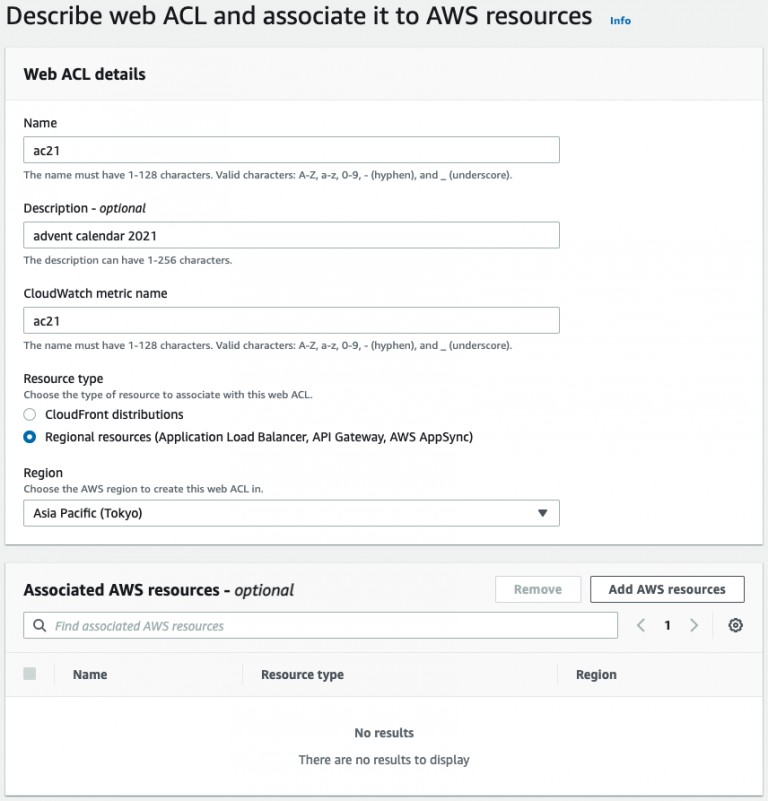This screenshot has width=768, height=801.
Task: Sort by the Region column header
Action: point(596,675)
